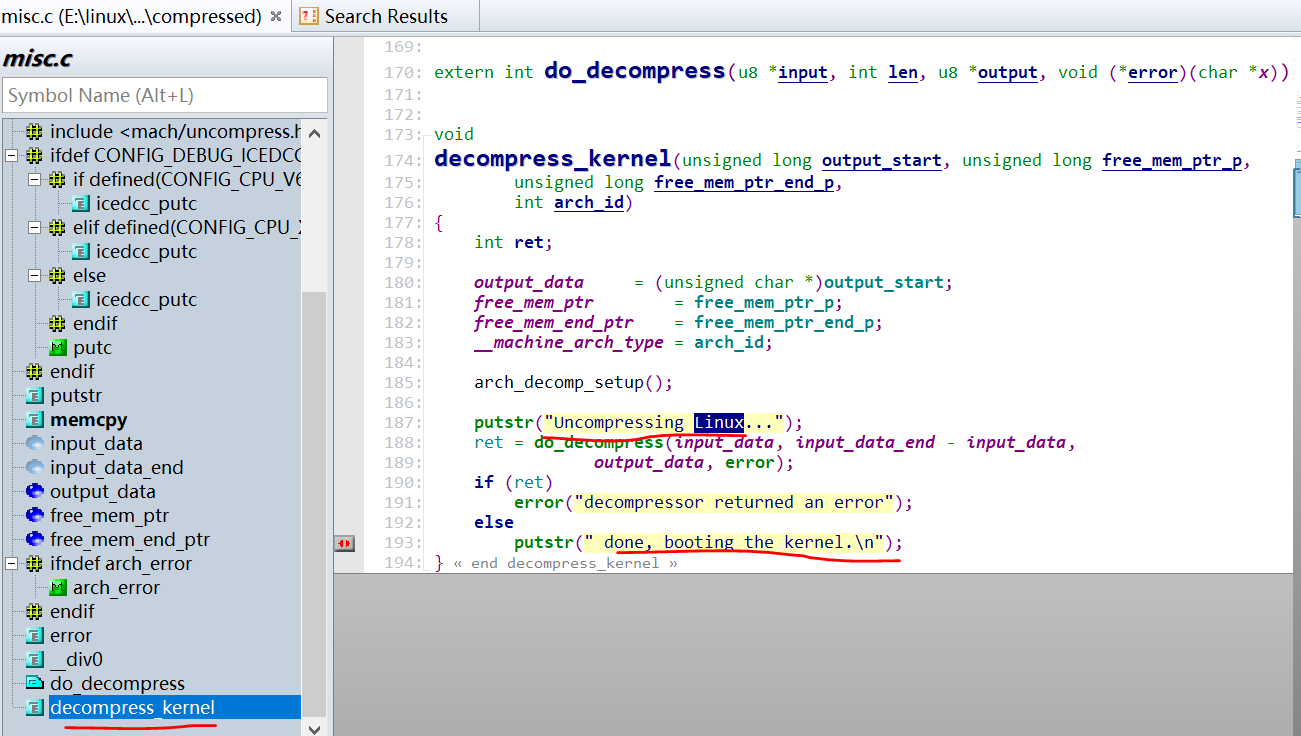Select the include <mach/uncompress.h symbol
Screen dimensions: 1301x736
175,132
